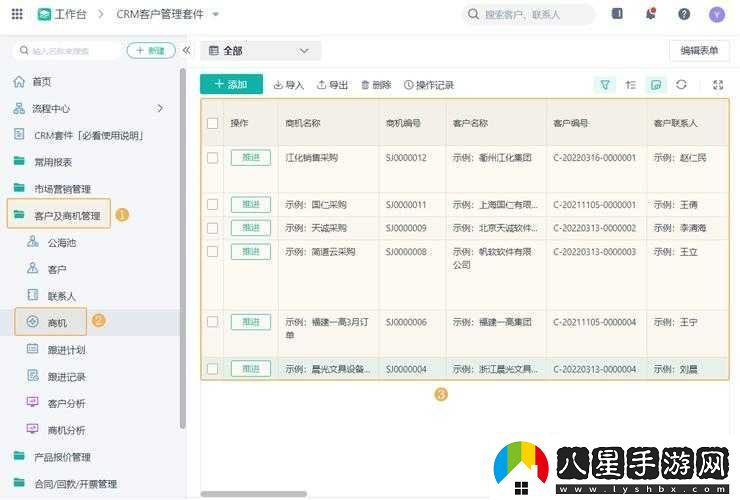The image size is (740, 500).
Task: Click the 跟进计划 plan icon
Action: [33, 349]
